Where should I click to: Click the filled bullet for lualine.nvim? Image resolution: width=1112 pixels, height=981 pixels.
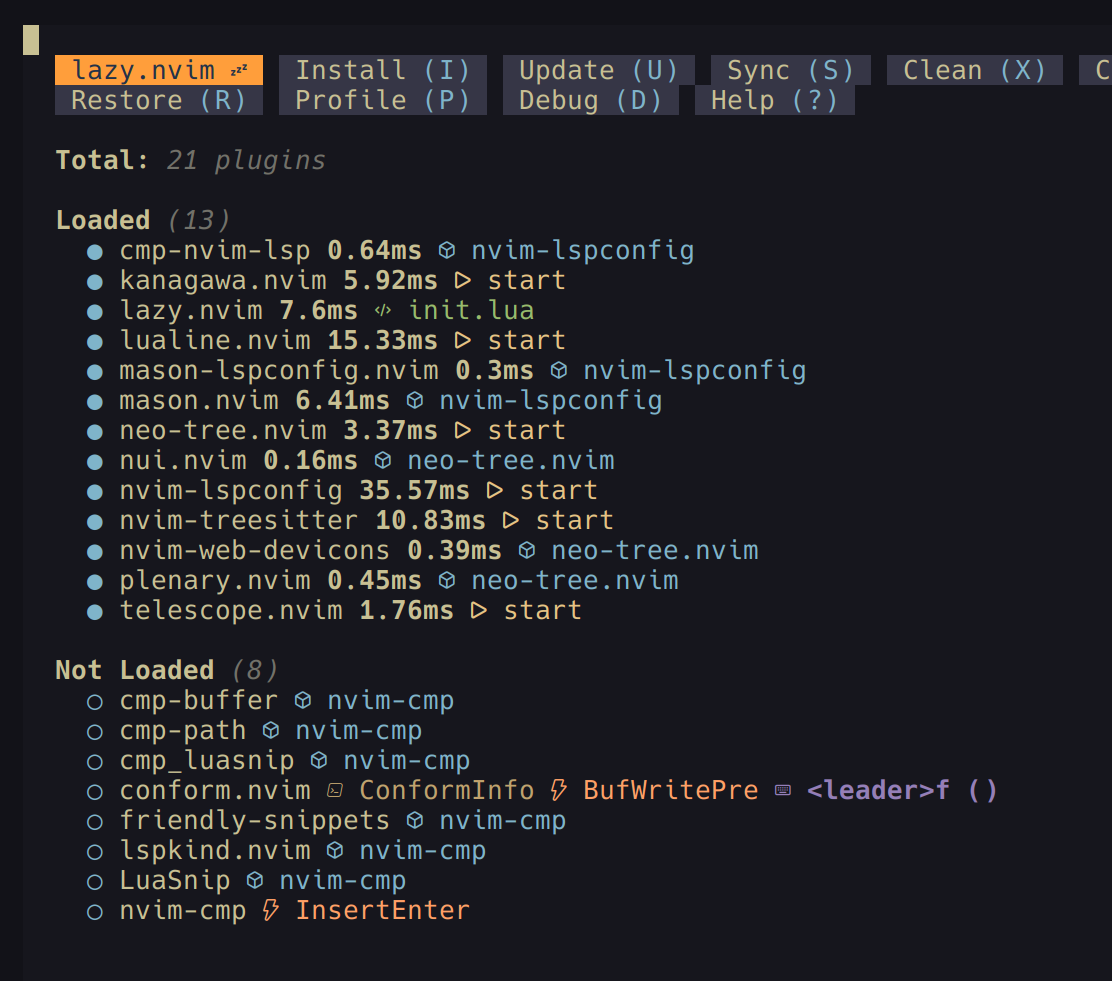pyautogui.click(x=94, y=341)
